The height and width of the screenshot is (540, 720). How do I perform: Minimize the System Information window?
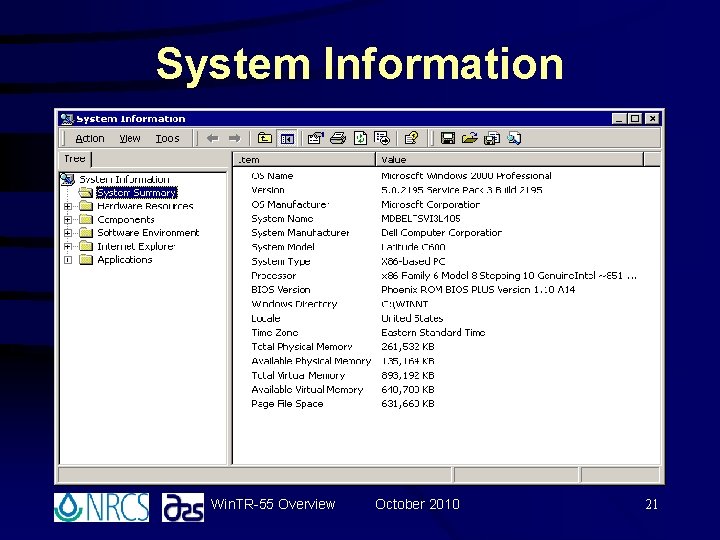tap(619, 119)
